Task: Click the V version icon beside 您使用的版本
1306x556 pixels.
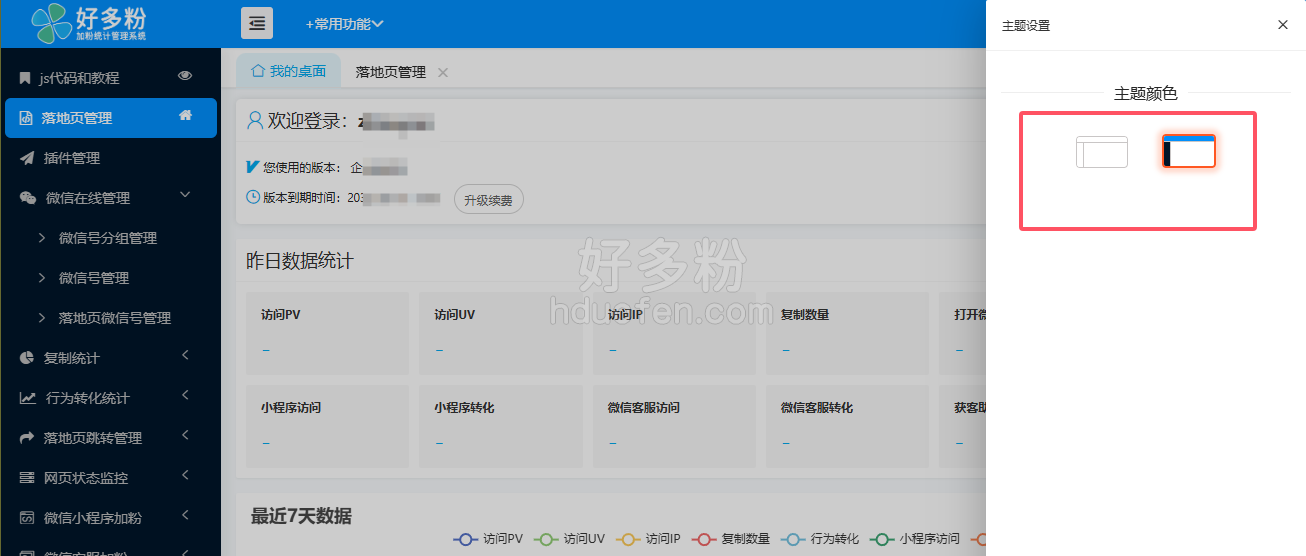Action: coord(252,167)
